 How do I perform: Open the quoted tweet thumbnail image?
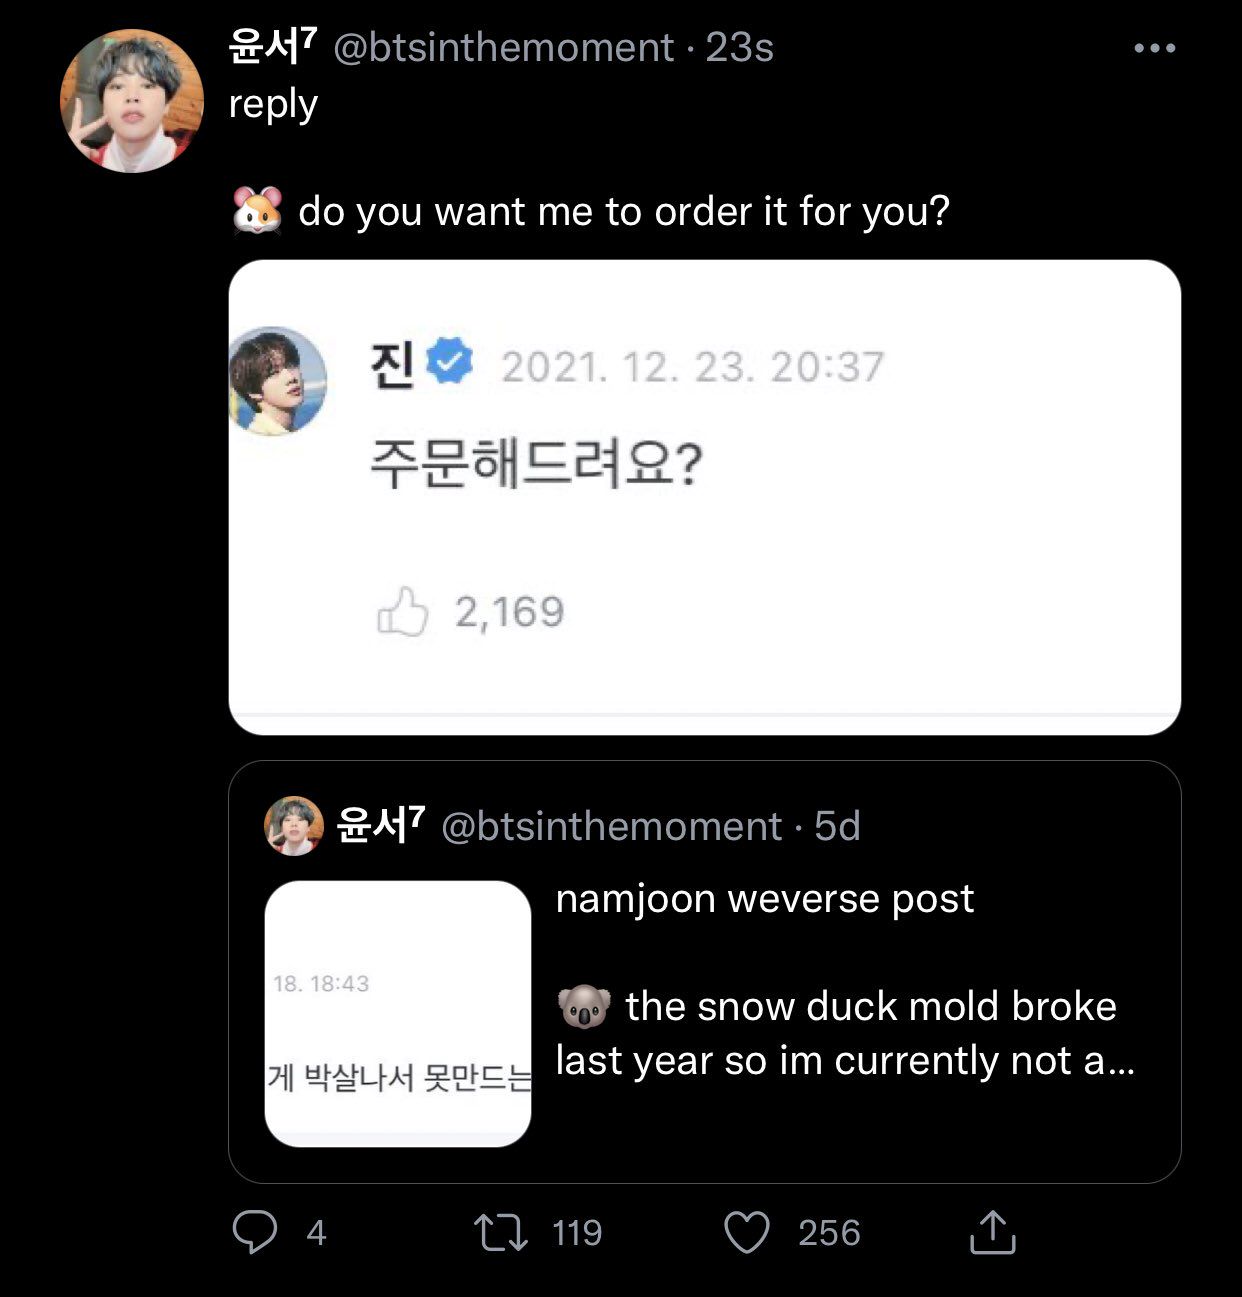pos(397,1013)
